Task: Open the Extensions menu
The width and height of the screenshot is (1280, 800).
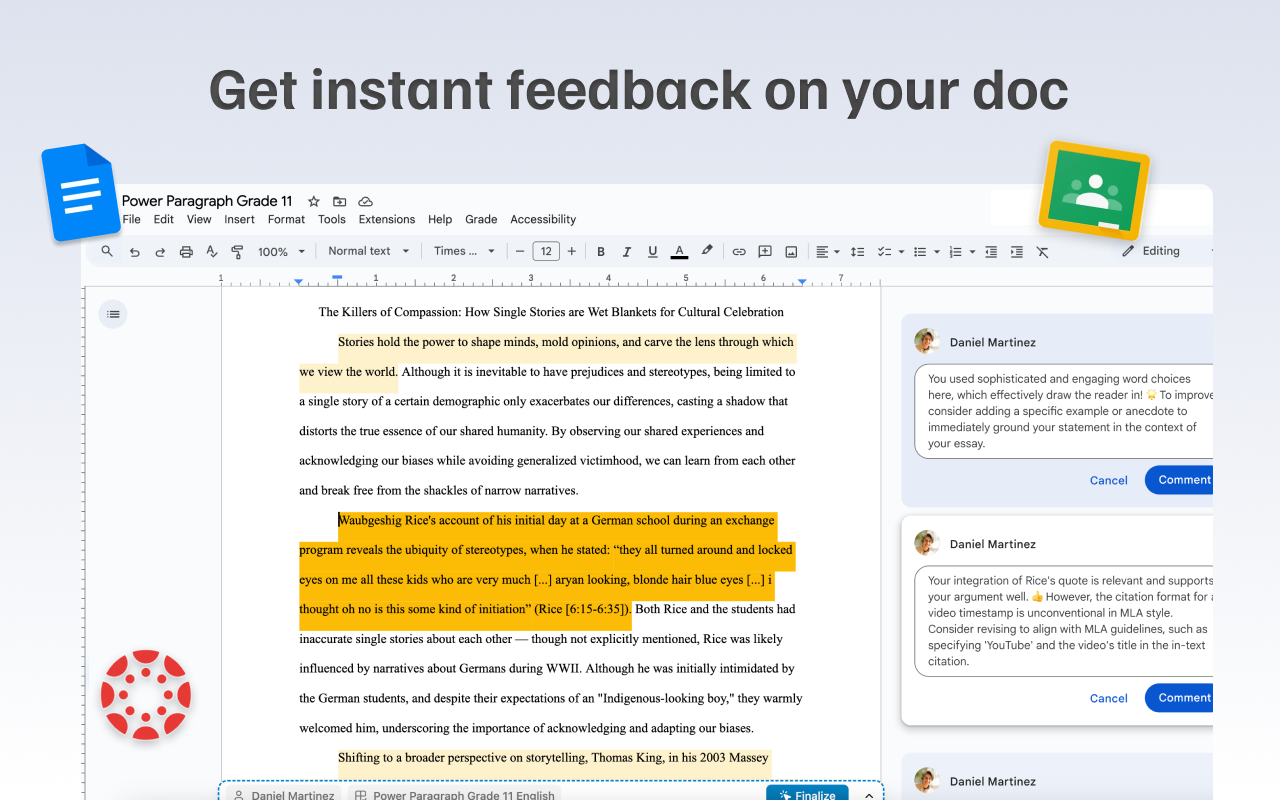Action: 386,219
